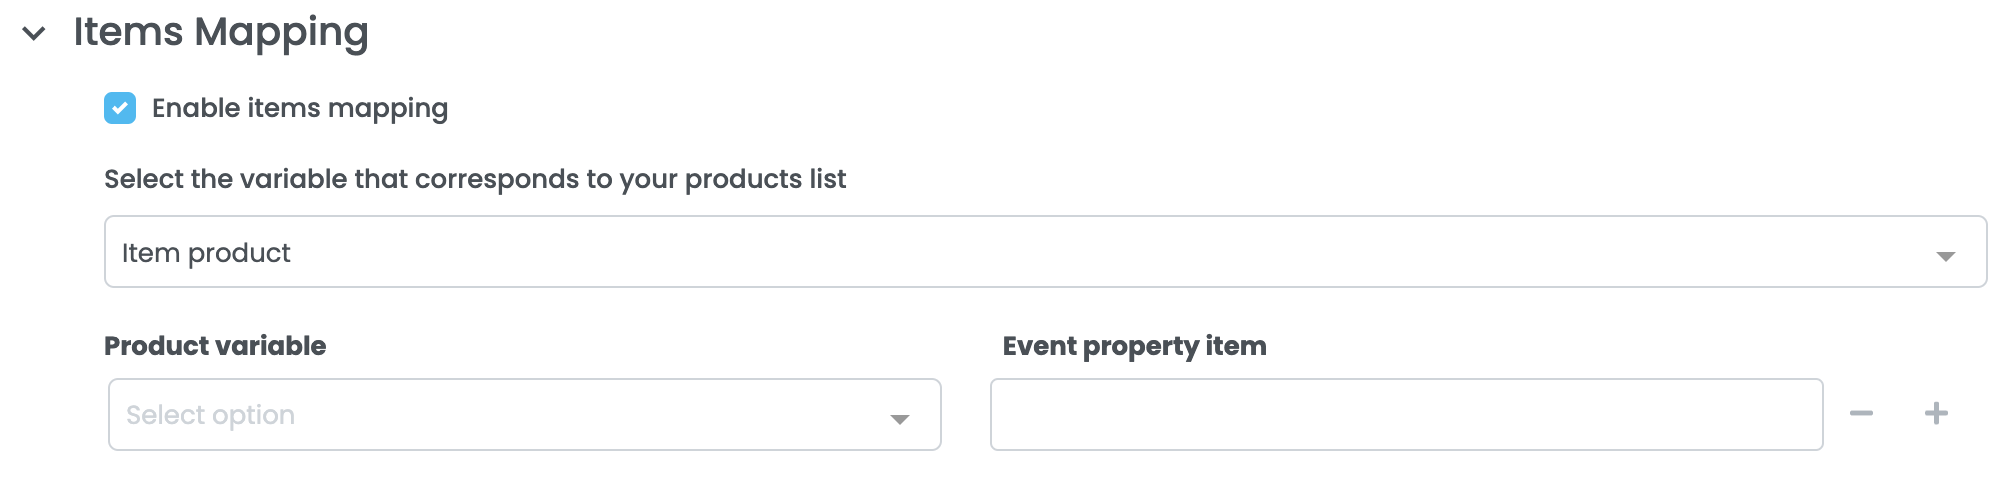
Task: Uncheck the Enable items mapping checkbox
Action: click(x=120, y=108)
